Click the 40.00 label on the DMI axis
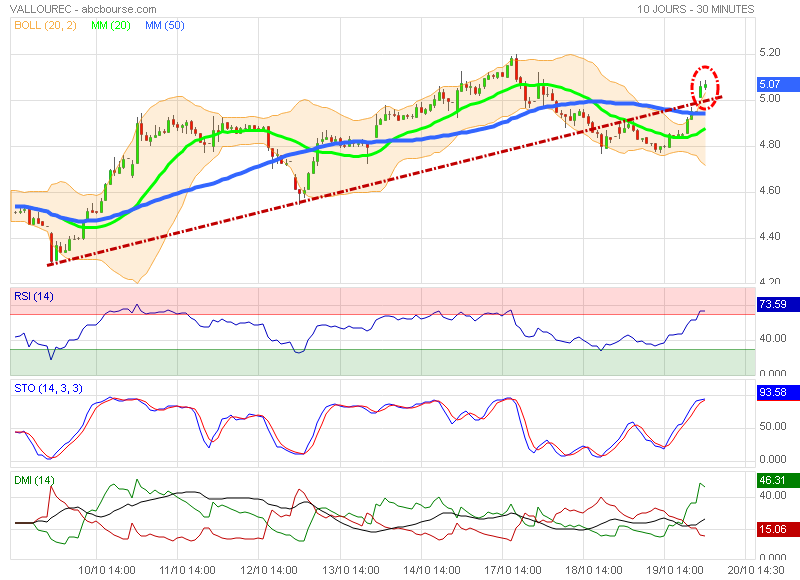 [773, 495]
